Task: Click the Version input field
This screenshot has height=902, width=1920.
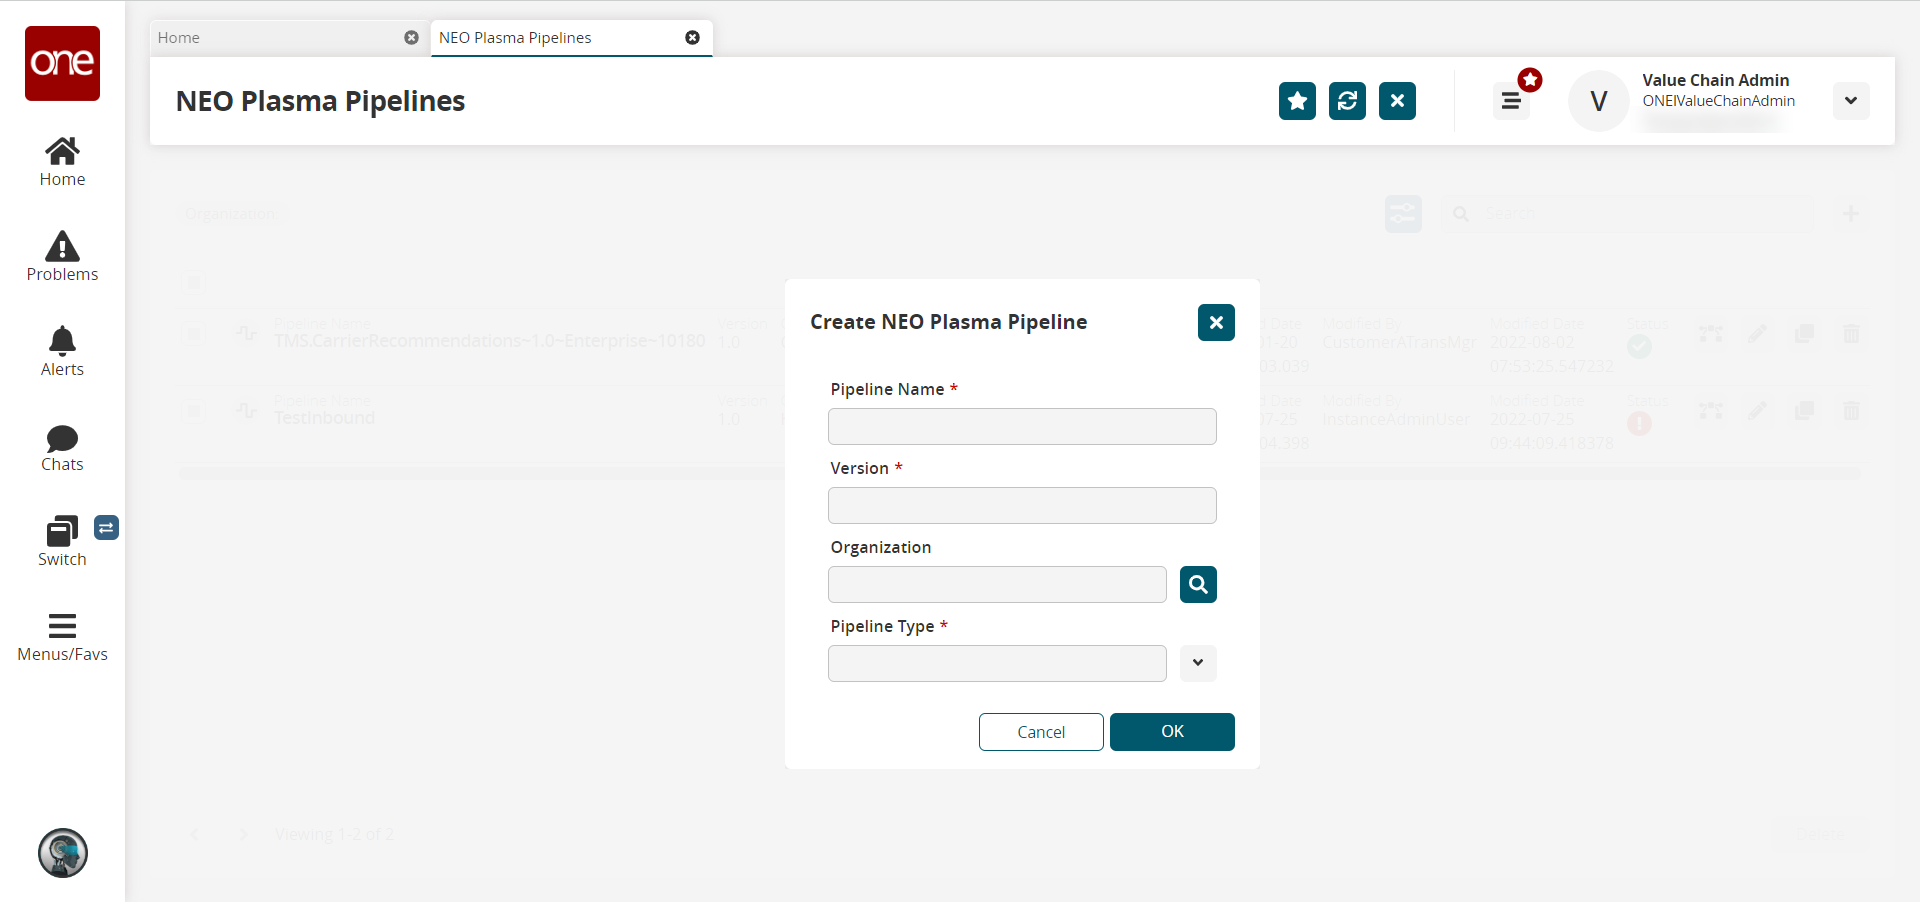Action: (1022, 506)
